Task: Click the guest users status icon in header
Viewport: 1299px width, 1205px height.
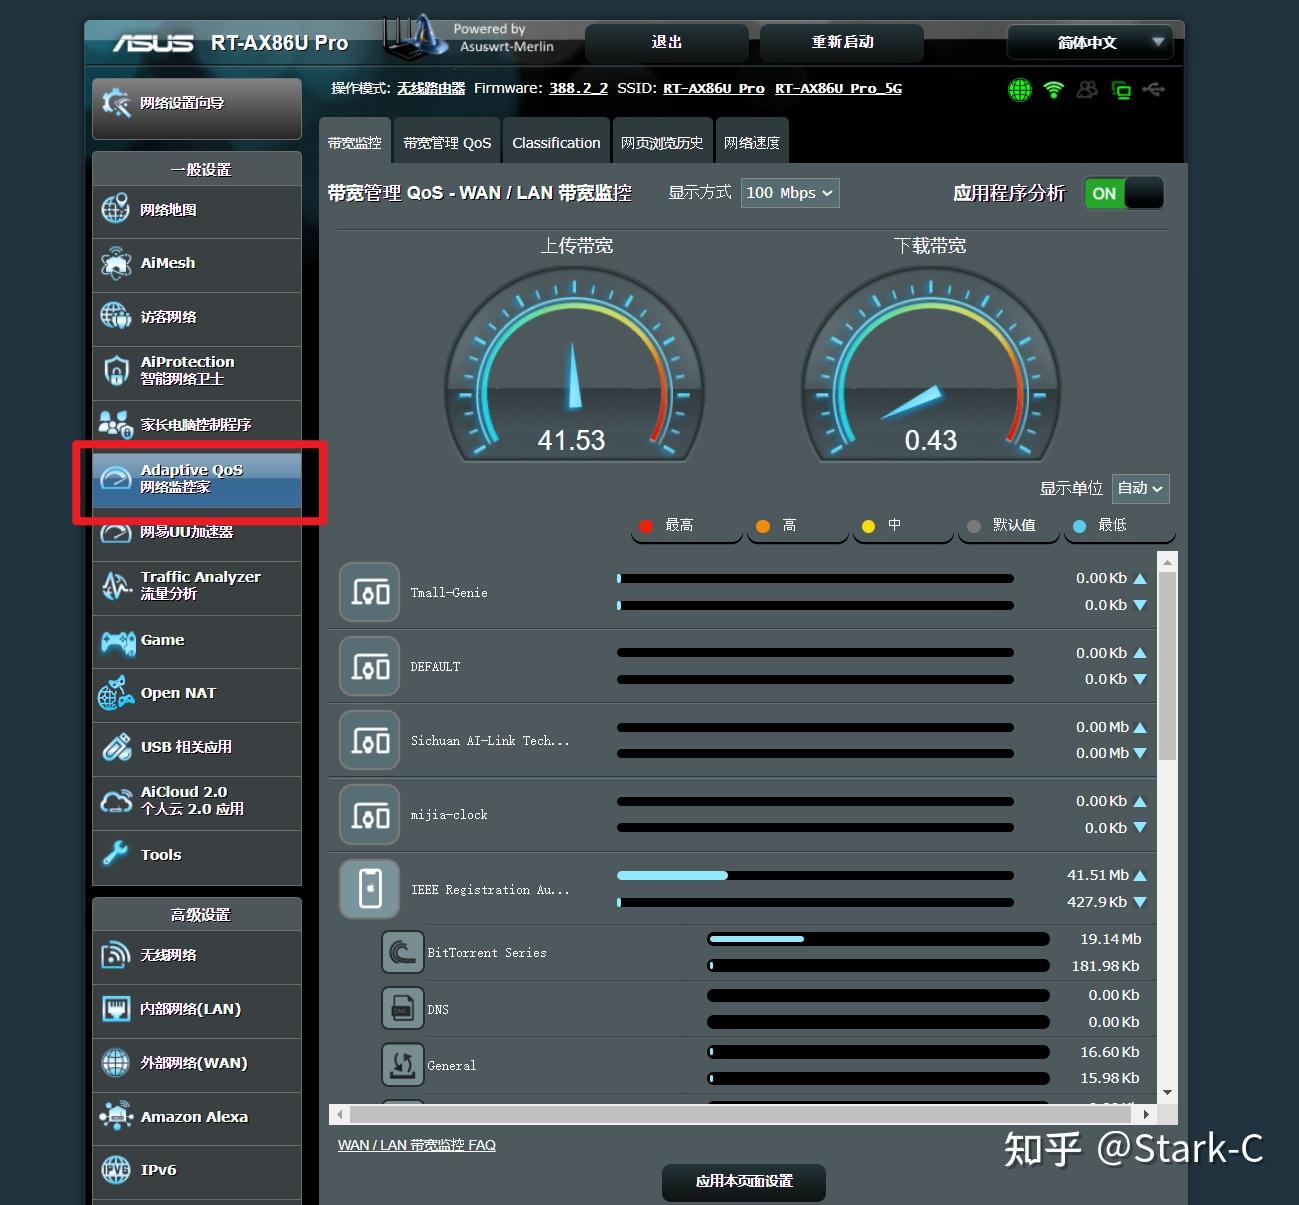Action: (x=1087, y=90)
